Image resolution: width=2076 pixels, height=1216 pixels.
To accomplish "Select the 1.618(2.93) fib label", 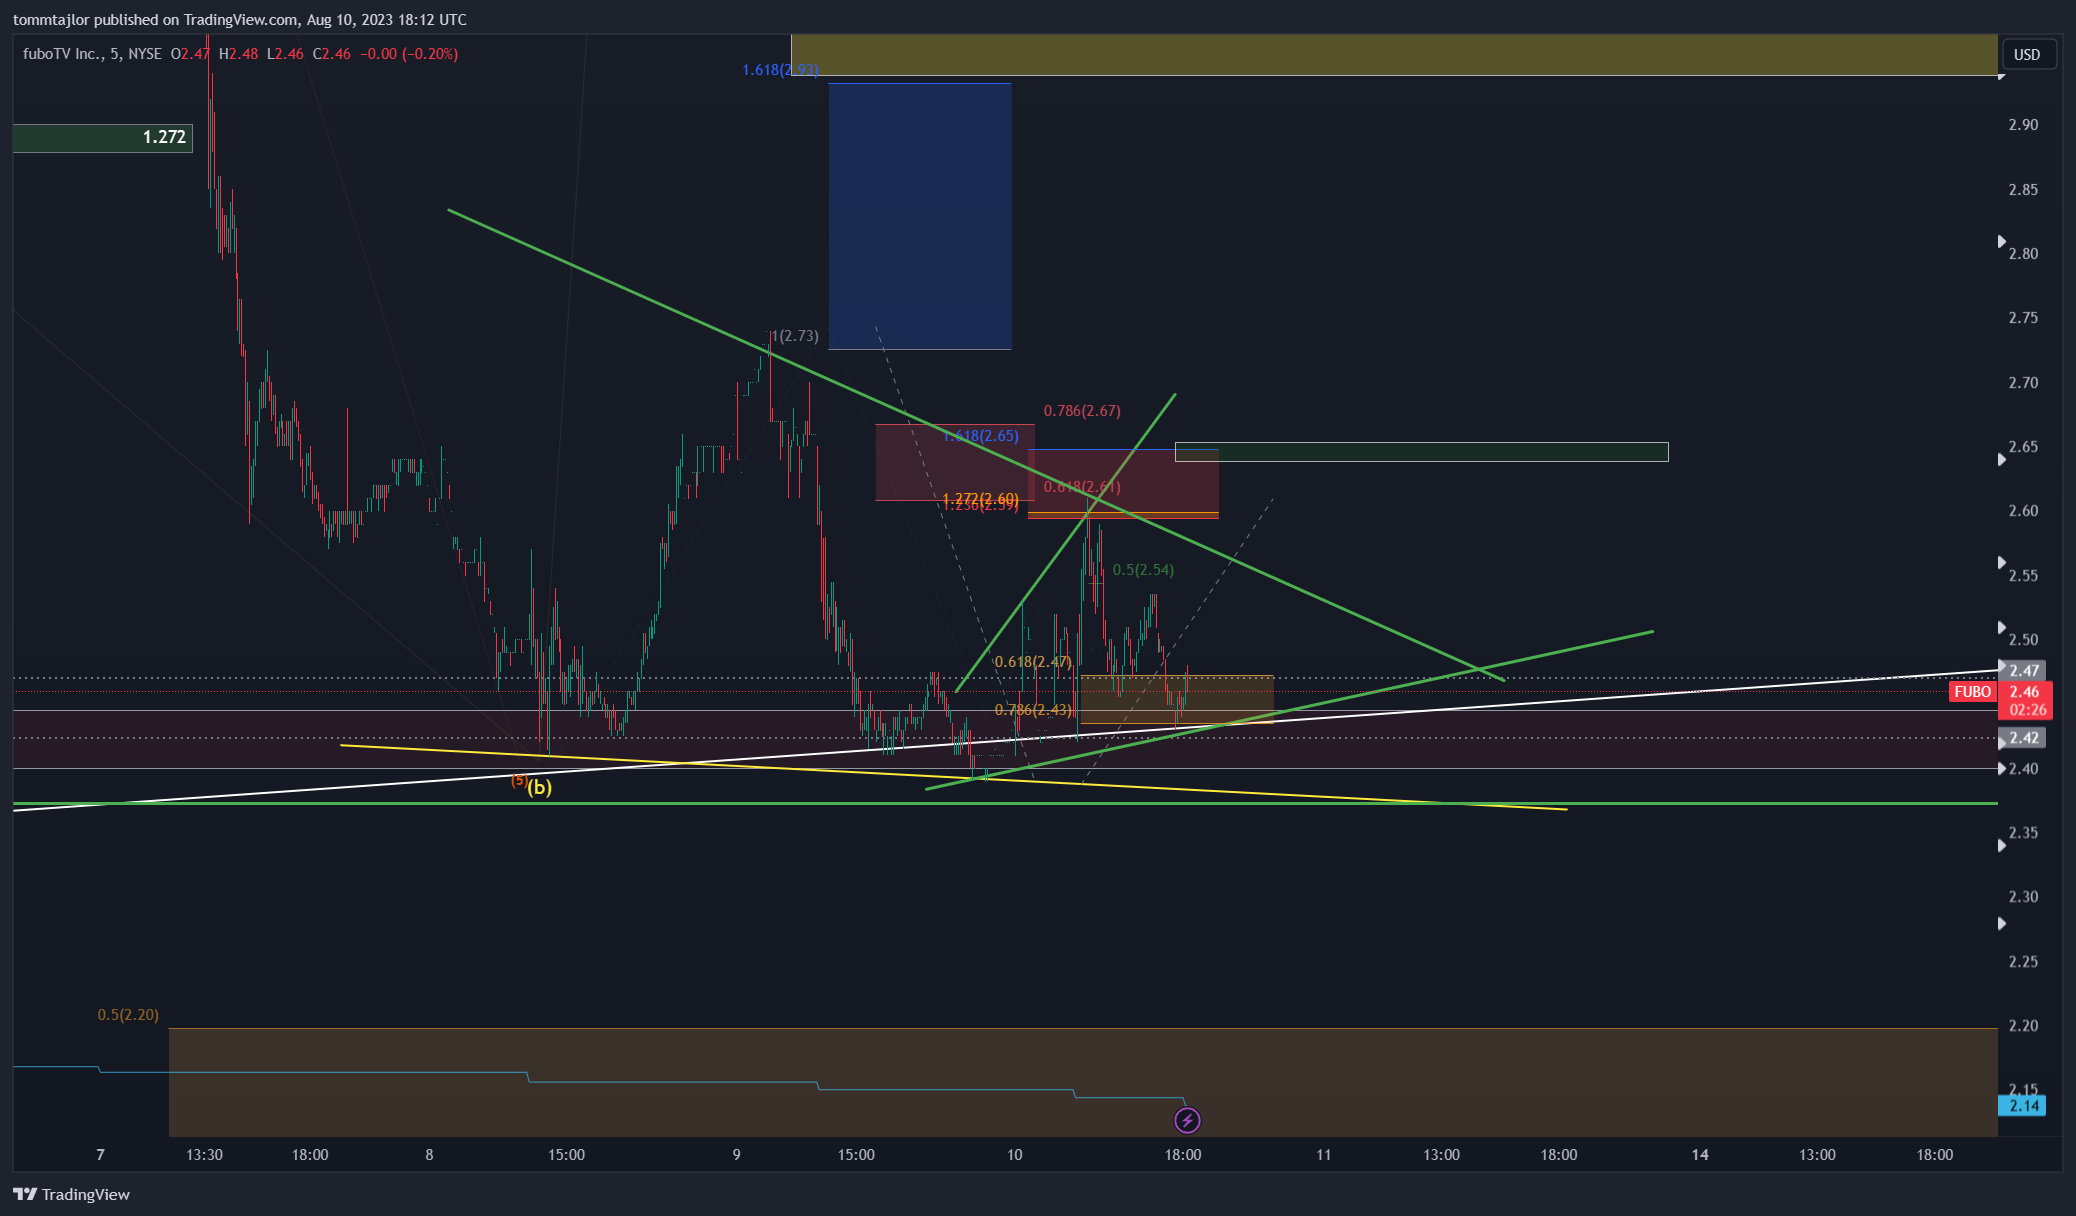I will coord(780,70).
